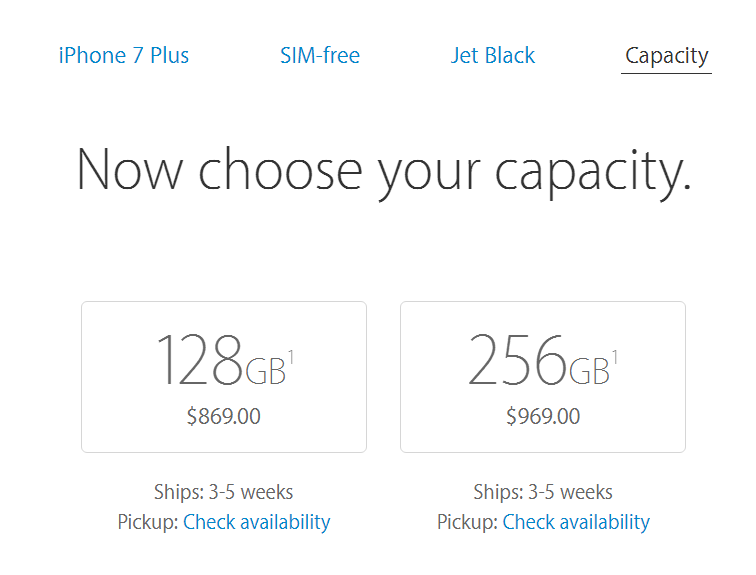Return to the SIM-free carrier step
Viewport: 756px width, 575px height.
320,56
